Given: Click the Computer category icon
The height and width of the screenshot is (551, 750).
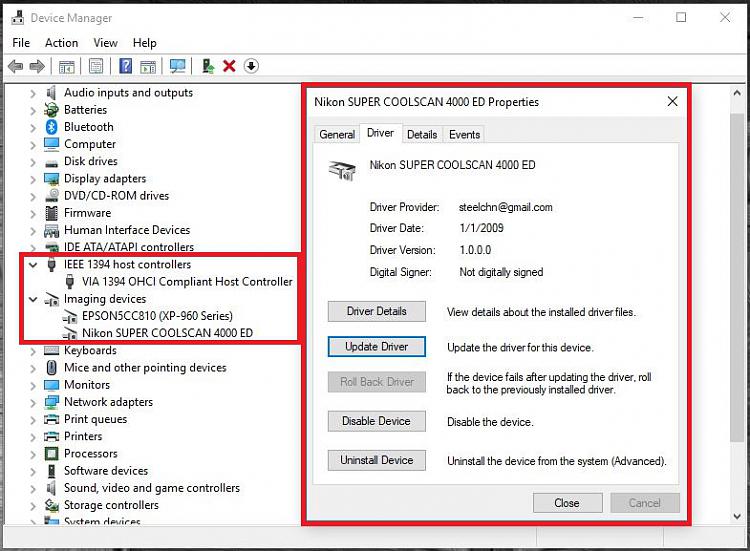Looking at the screenshot, I should pyautogui.click(x=51, y=144).
